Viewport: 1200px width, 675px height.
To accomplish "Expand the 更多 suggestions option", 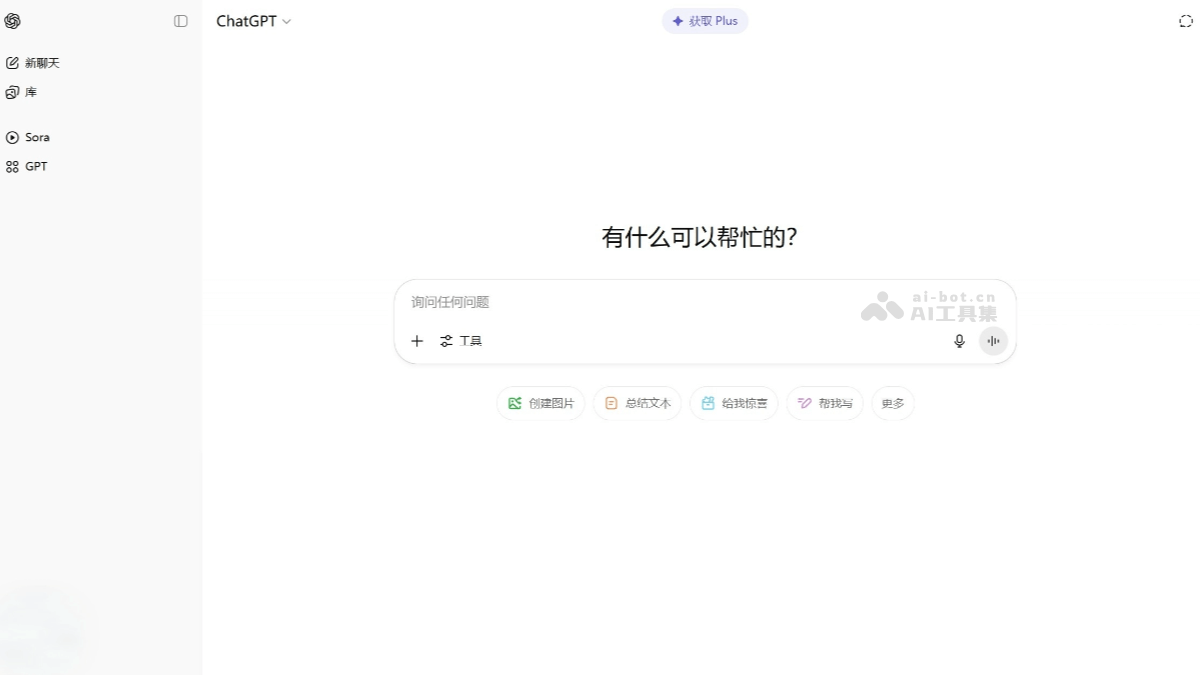I will [x=891, y=403].
